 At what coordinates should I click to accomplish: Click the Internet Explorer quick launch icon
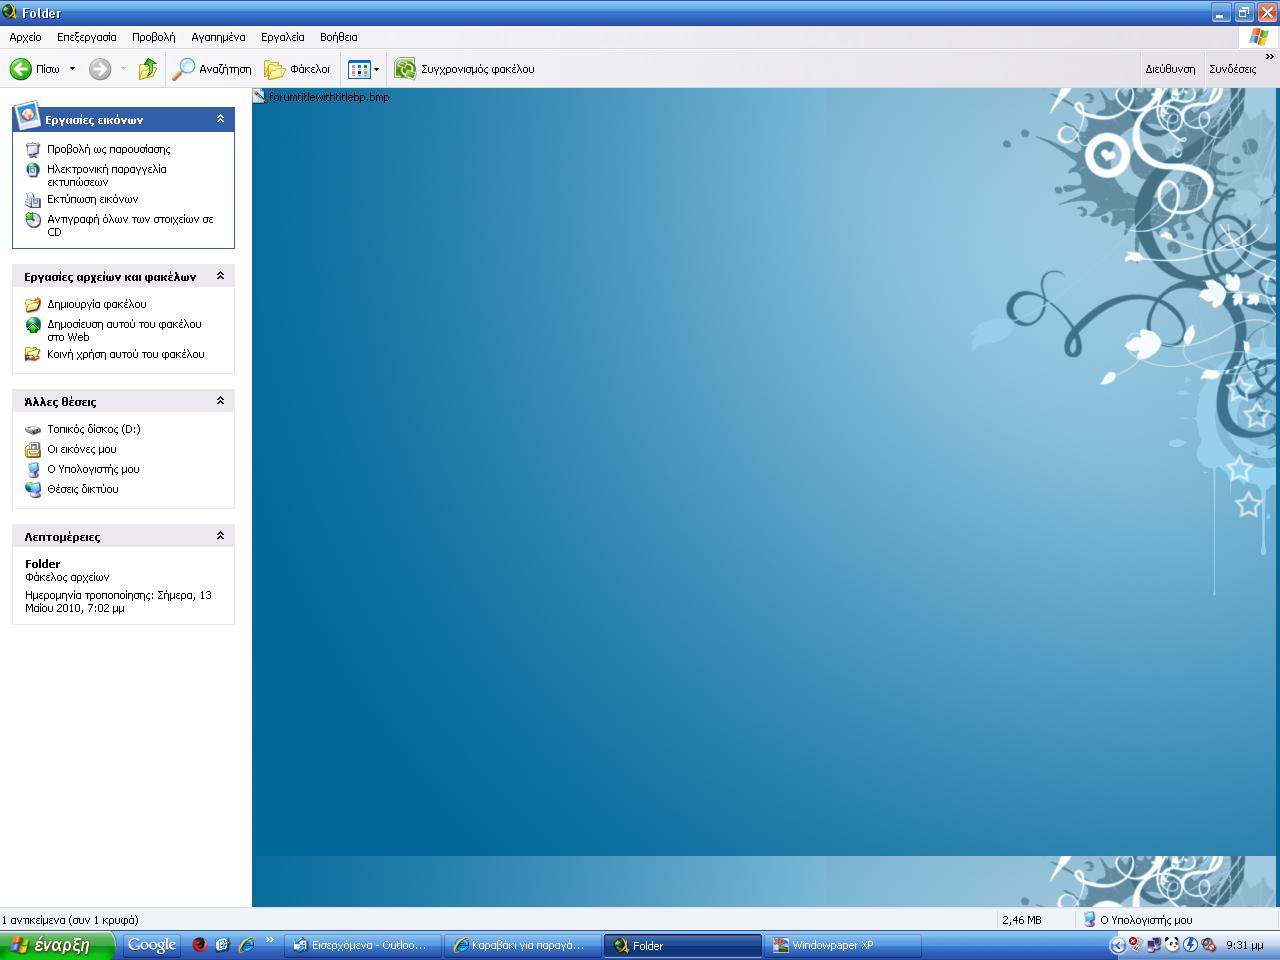coord(245,944)
